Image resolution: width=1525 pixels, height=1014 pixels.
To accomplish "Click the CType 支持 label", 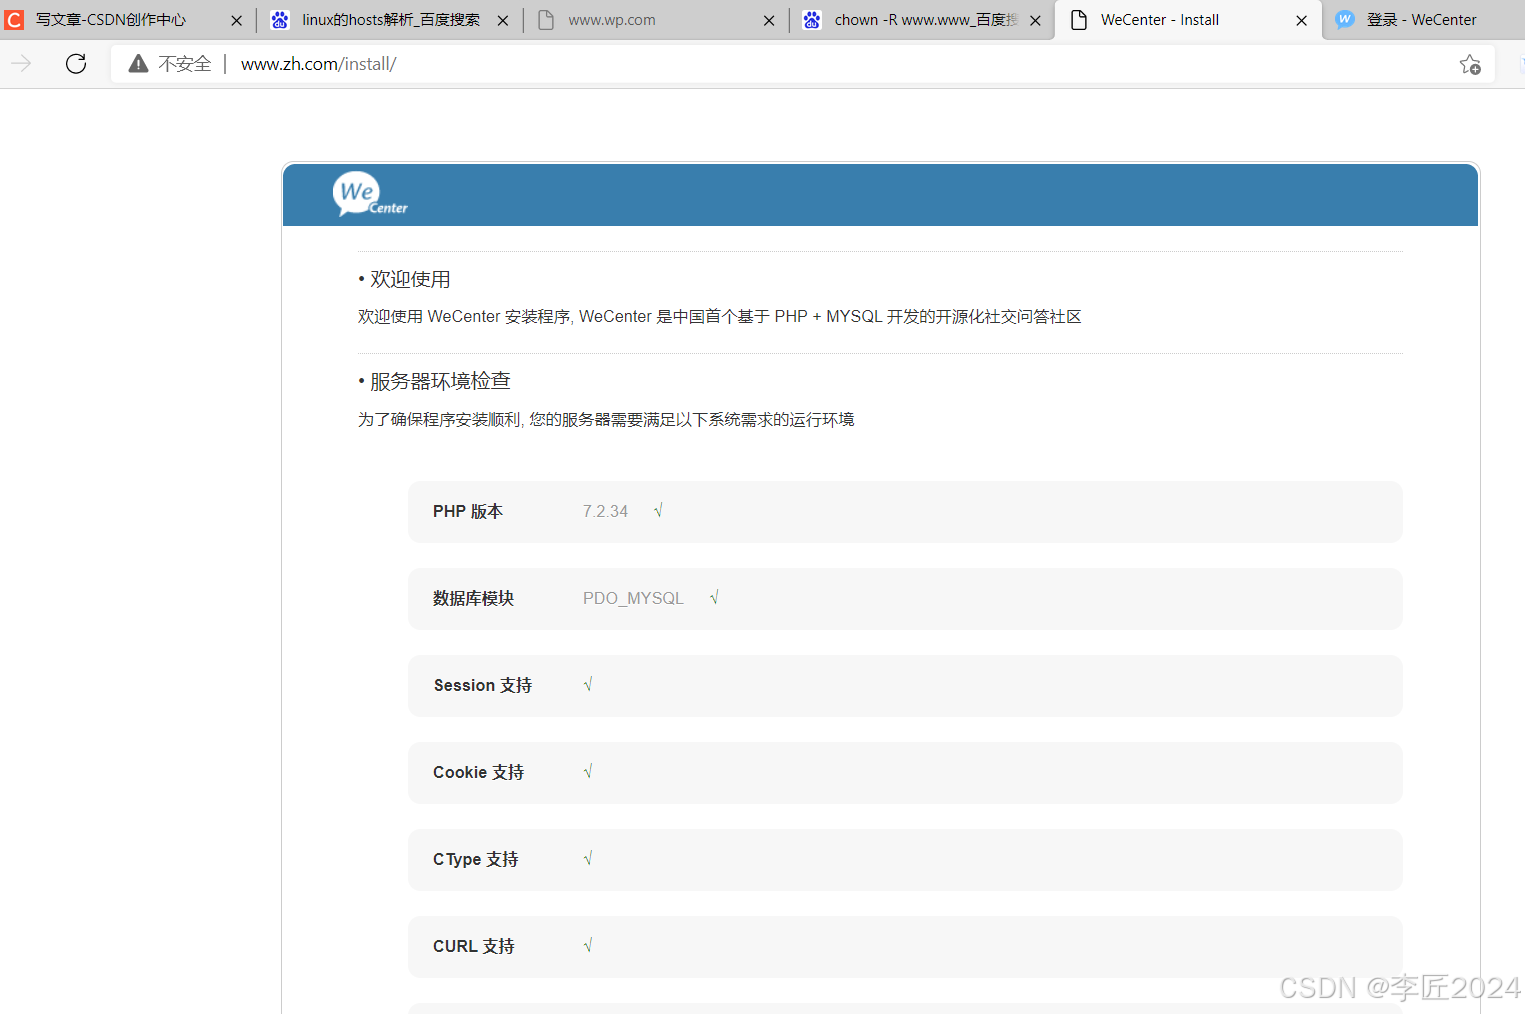I will coord(475,859).
